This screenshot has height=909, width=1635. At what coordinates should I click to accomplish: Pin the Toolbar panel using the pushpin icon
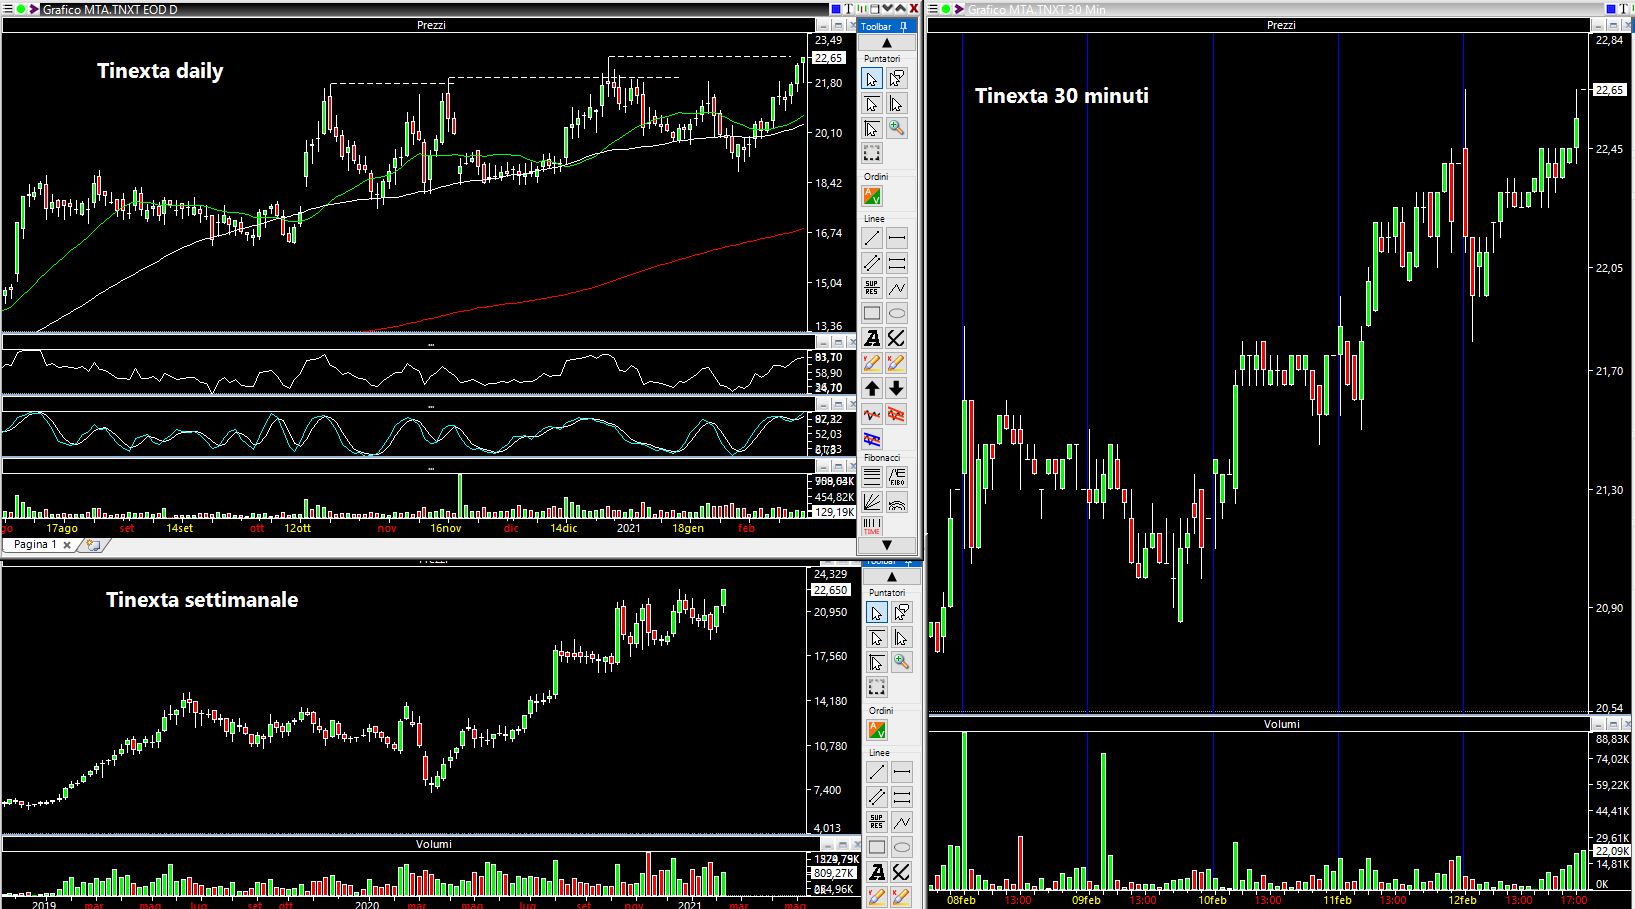click(x=903, y=26)
